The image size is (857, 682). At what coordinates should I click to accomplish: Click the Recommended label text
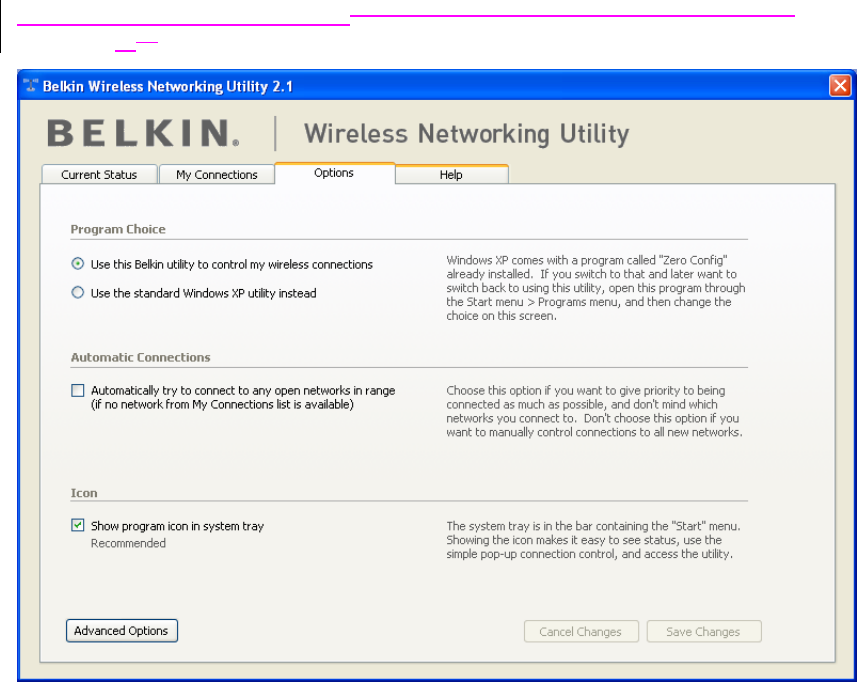pyautogui.click(x=128, y=543)
